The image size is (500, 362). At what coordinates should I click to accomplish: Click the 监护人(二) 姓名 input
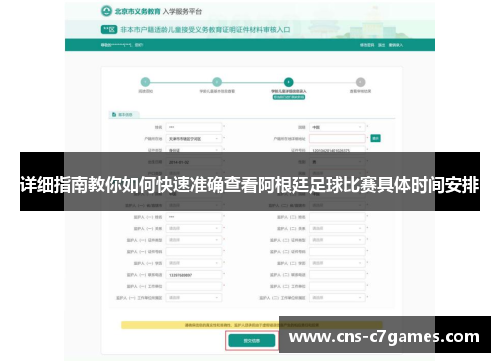pos(337,217)
